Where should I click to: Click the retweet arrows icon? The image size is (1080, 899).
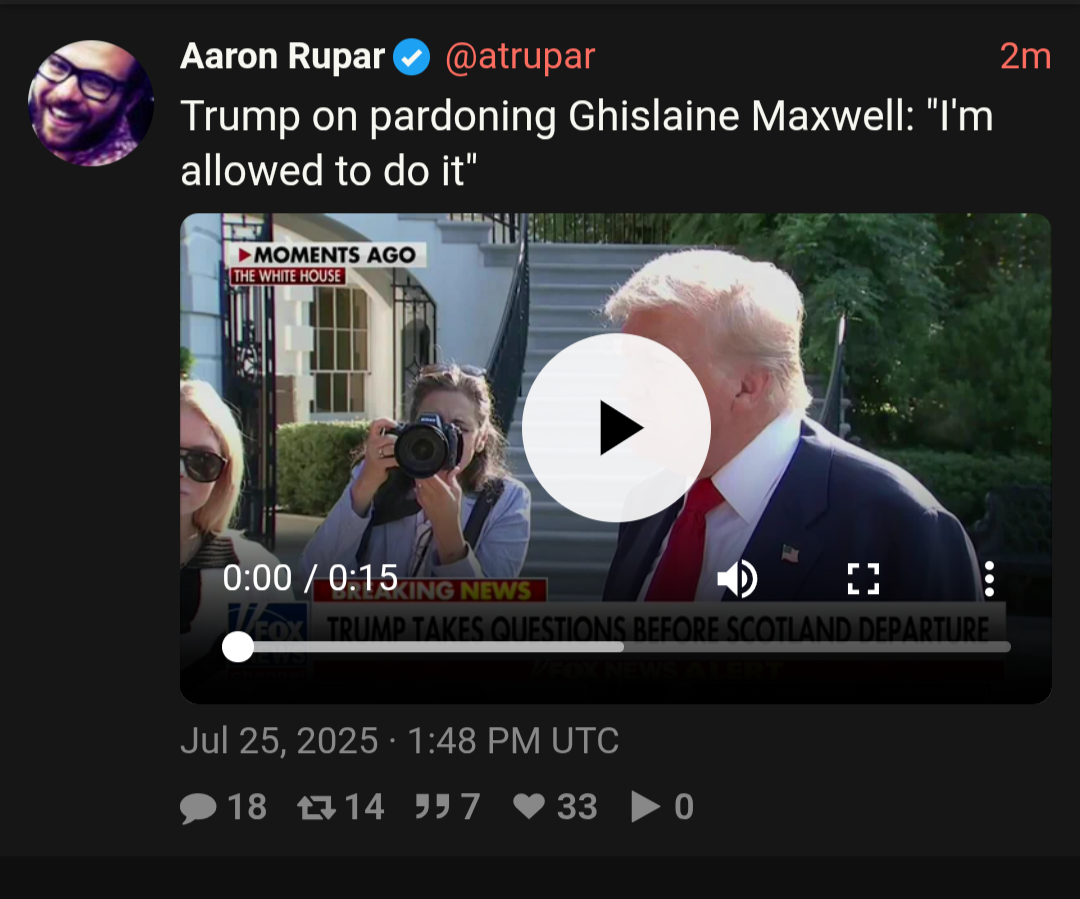click(x=316, y=807)
